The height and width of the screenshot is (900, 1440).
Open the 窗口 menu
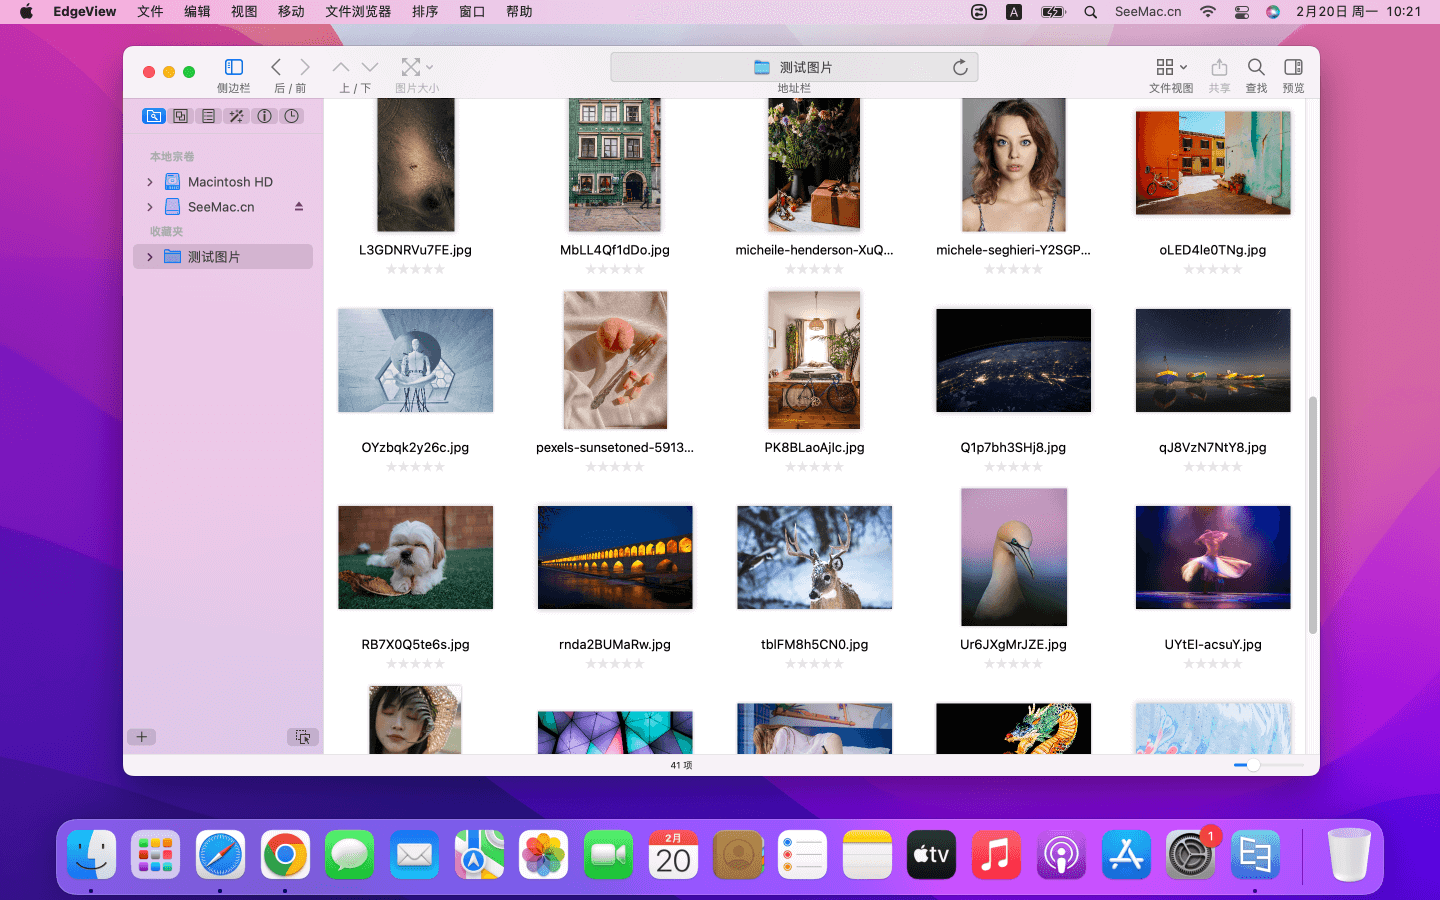[x=472, y=12]
